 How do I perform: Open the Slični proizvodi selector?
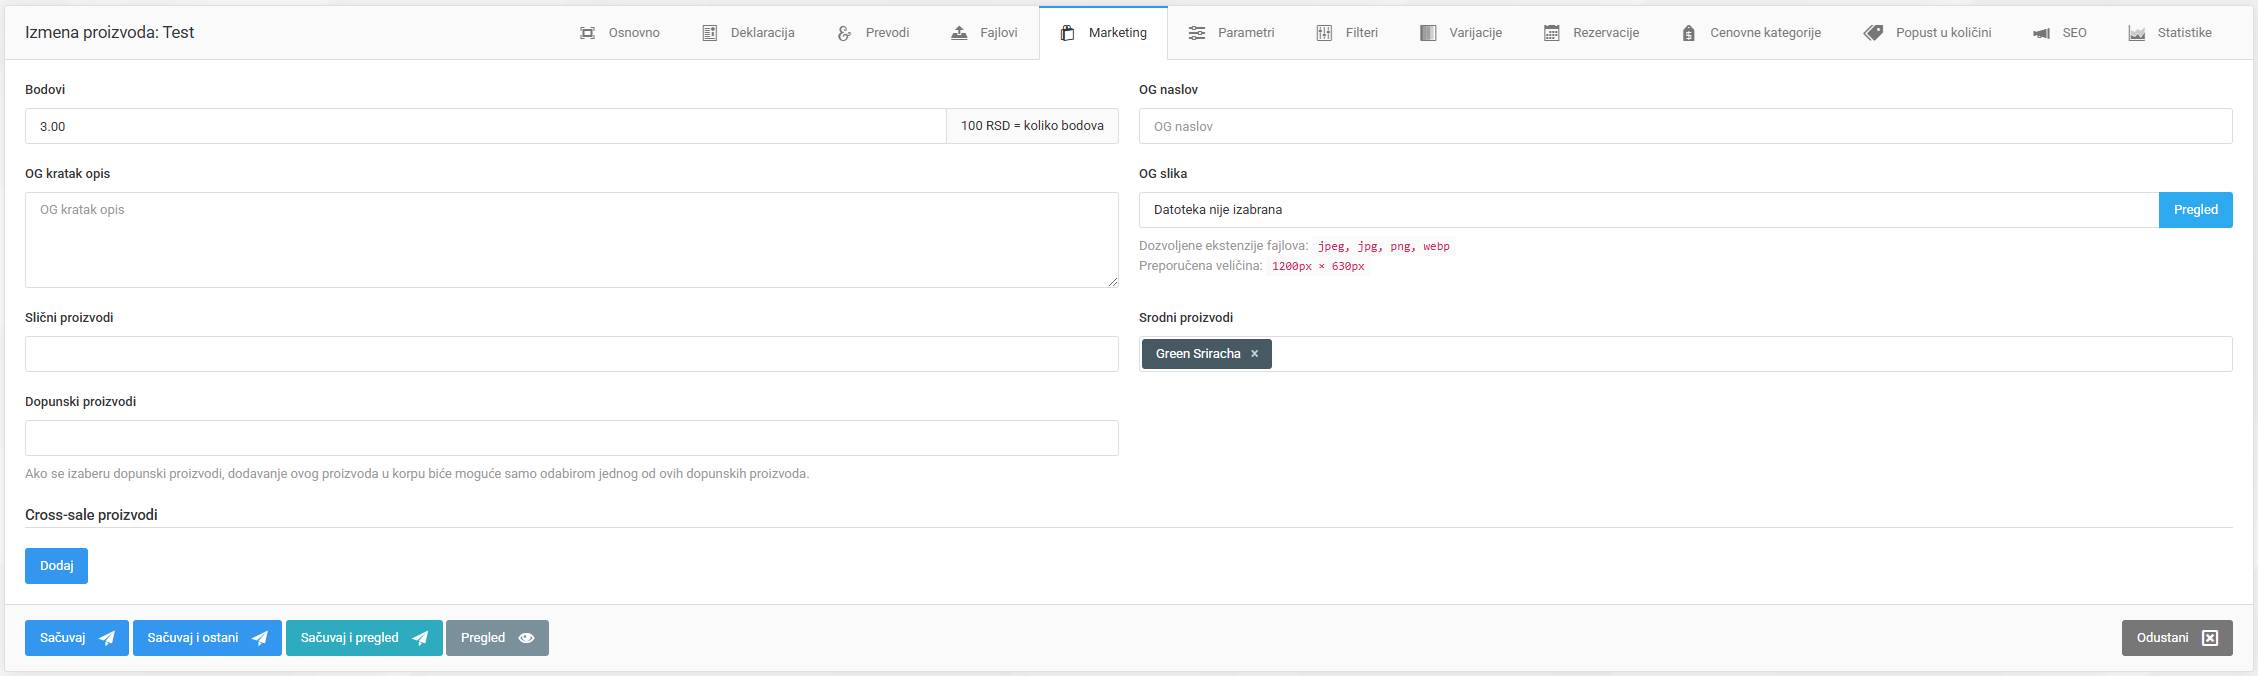coord(571,354)
